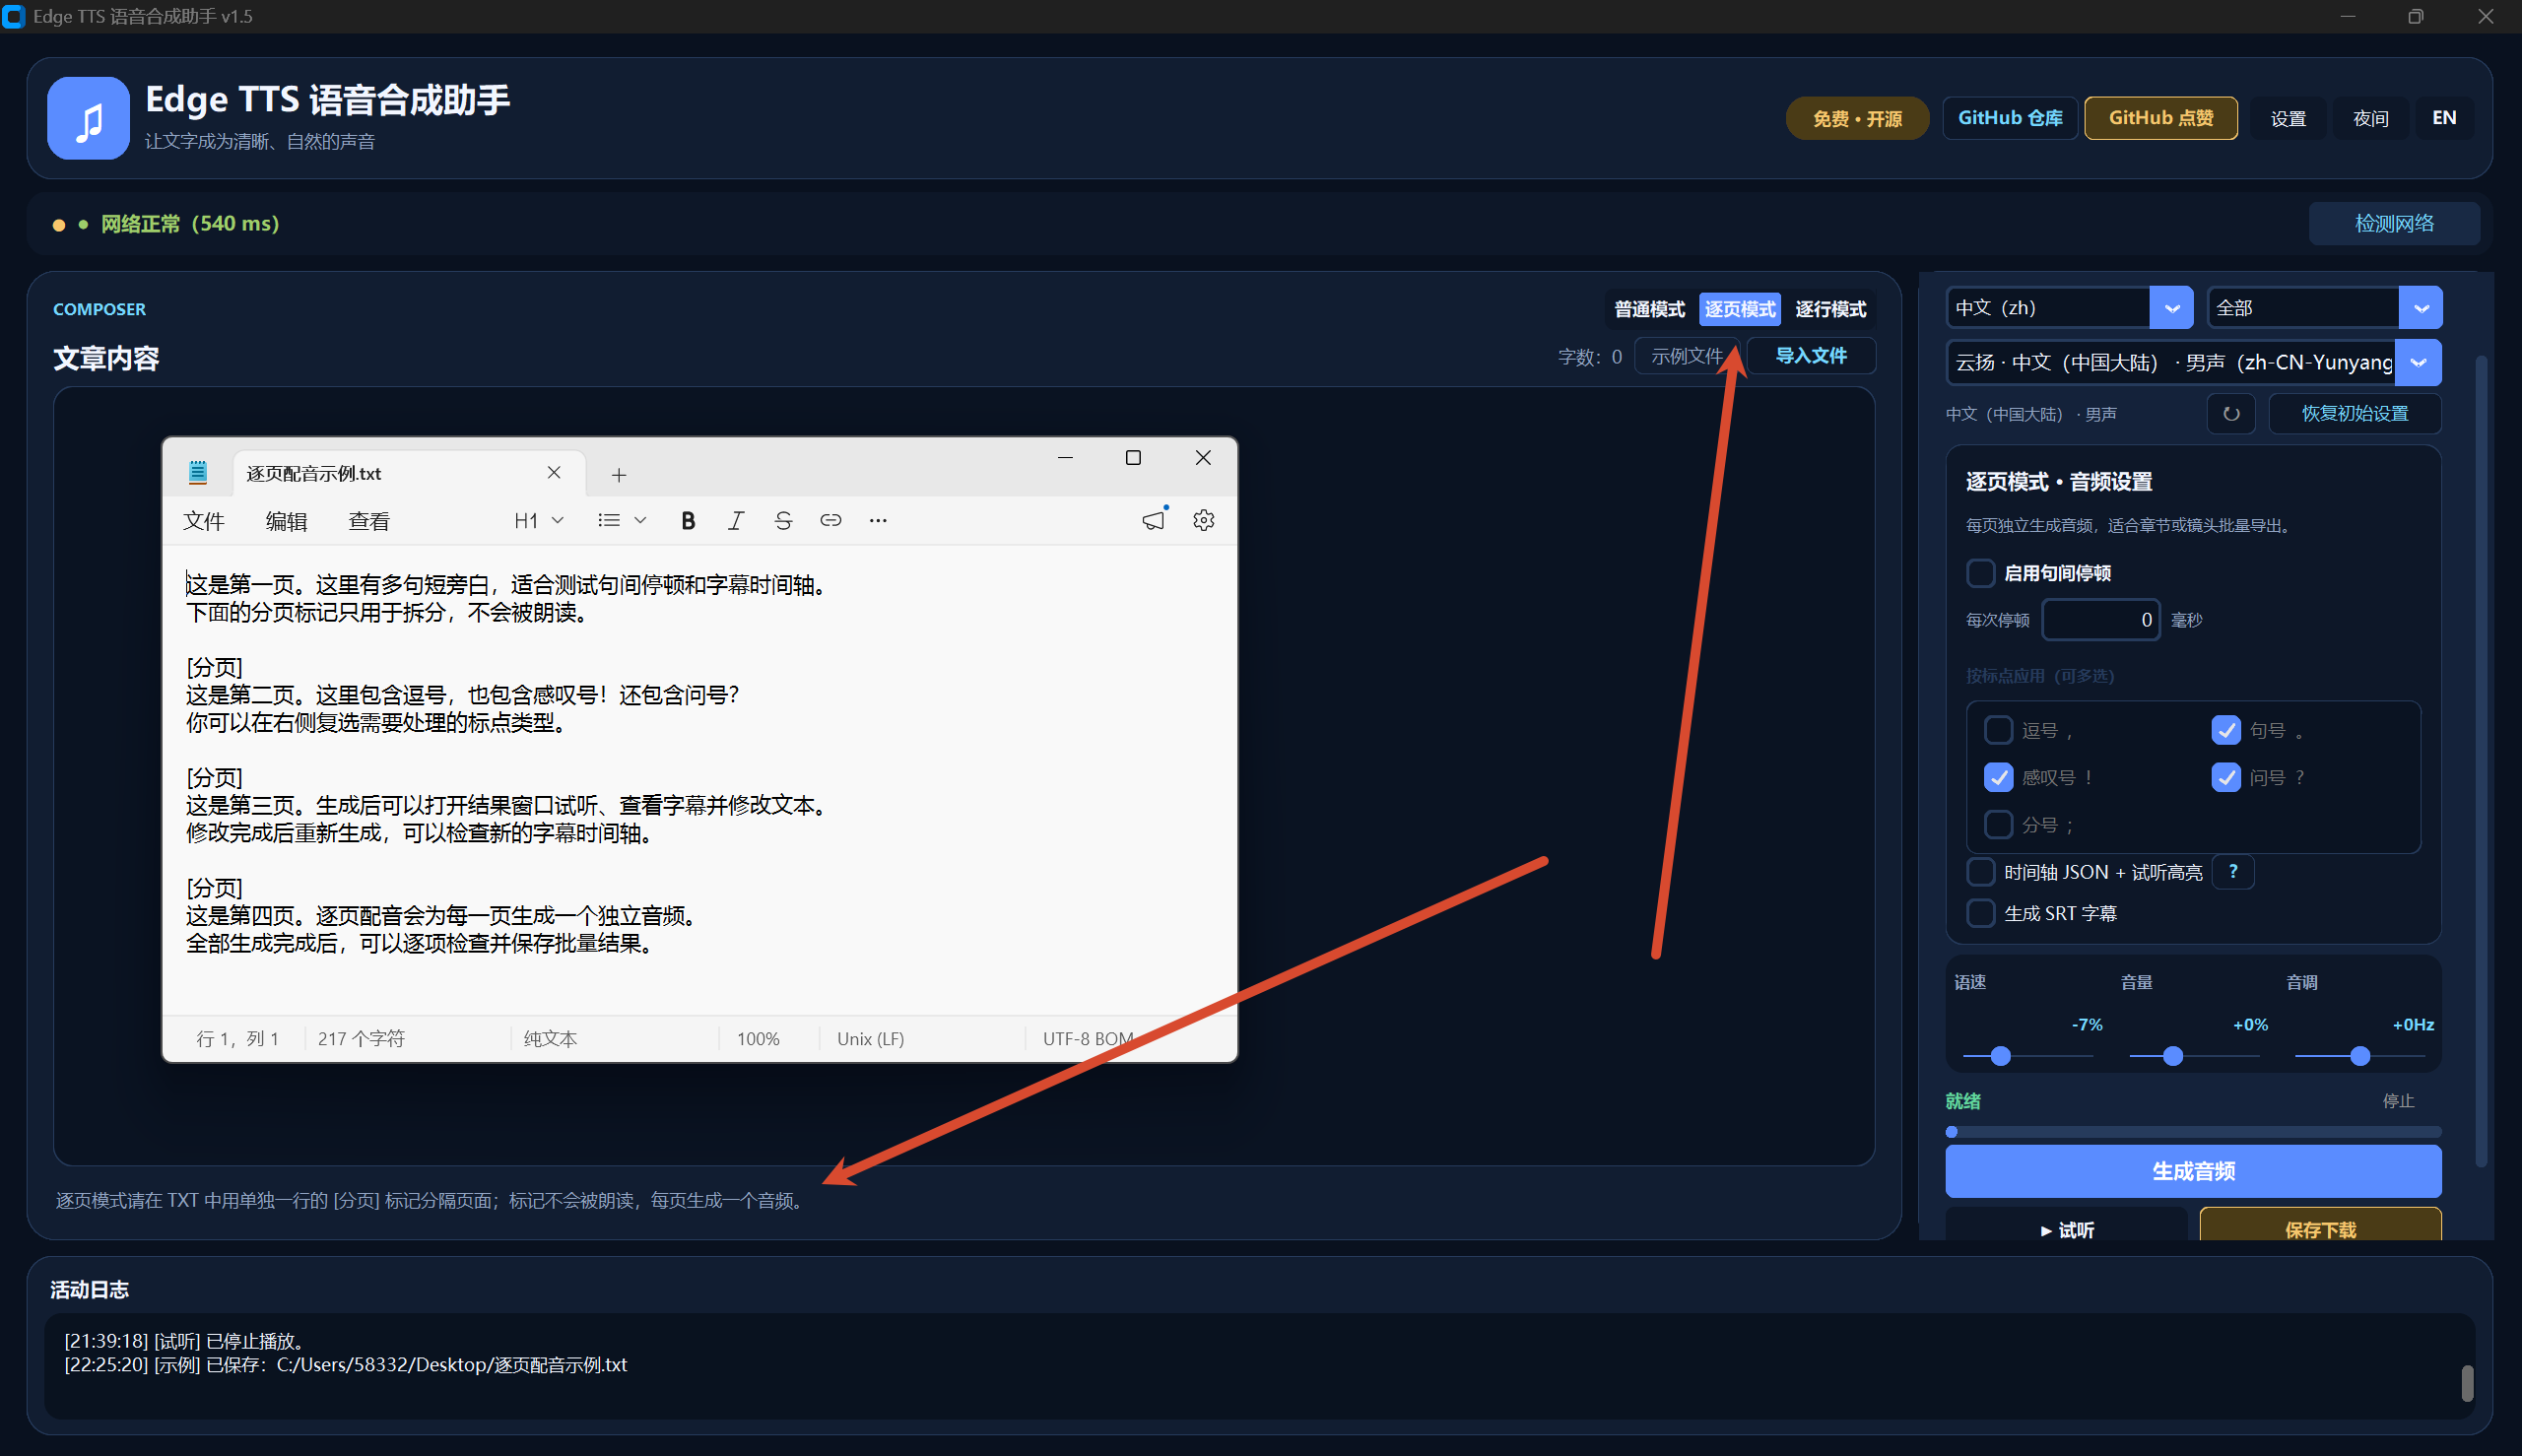Click the Notepad app icon
The image size is (2522, 1456).
click(x=198, y=473)
